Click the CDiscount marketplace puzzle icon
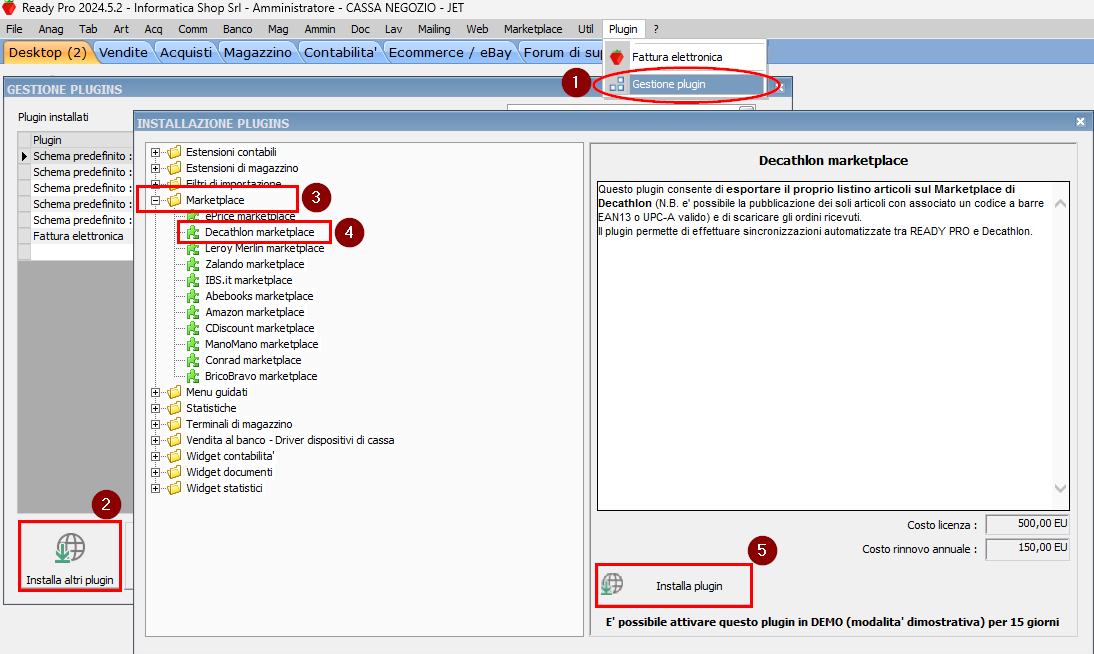This screenshot has height=654, width=1094. pos(193,328)
